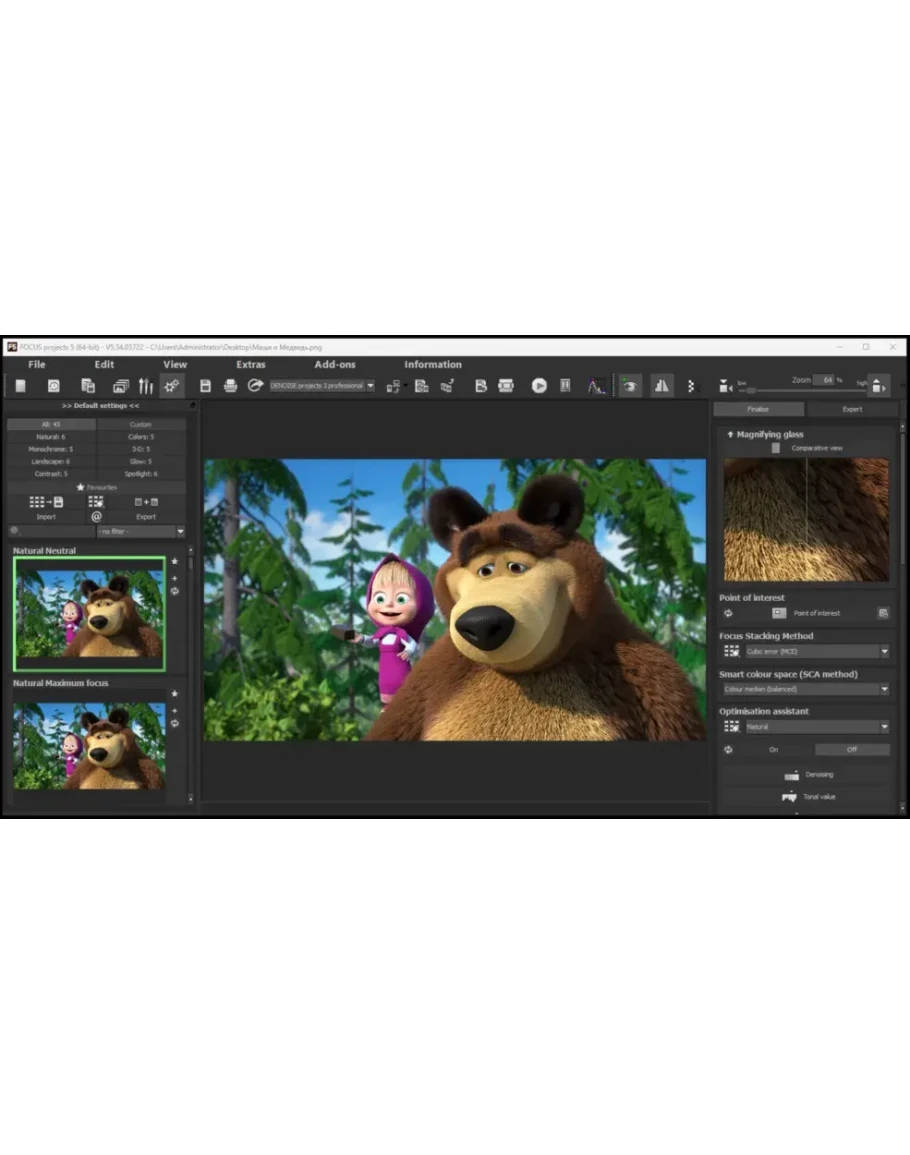Select the Custom presets category
The height and width of the screenshot is (1155, 910).
141,425
